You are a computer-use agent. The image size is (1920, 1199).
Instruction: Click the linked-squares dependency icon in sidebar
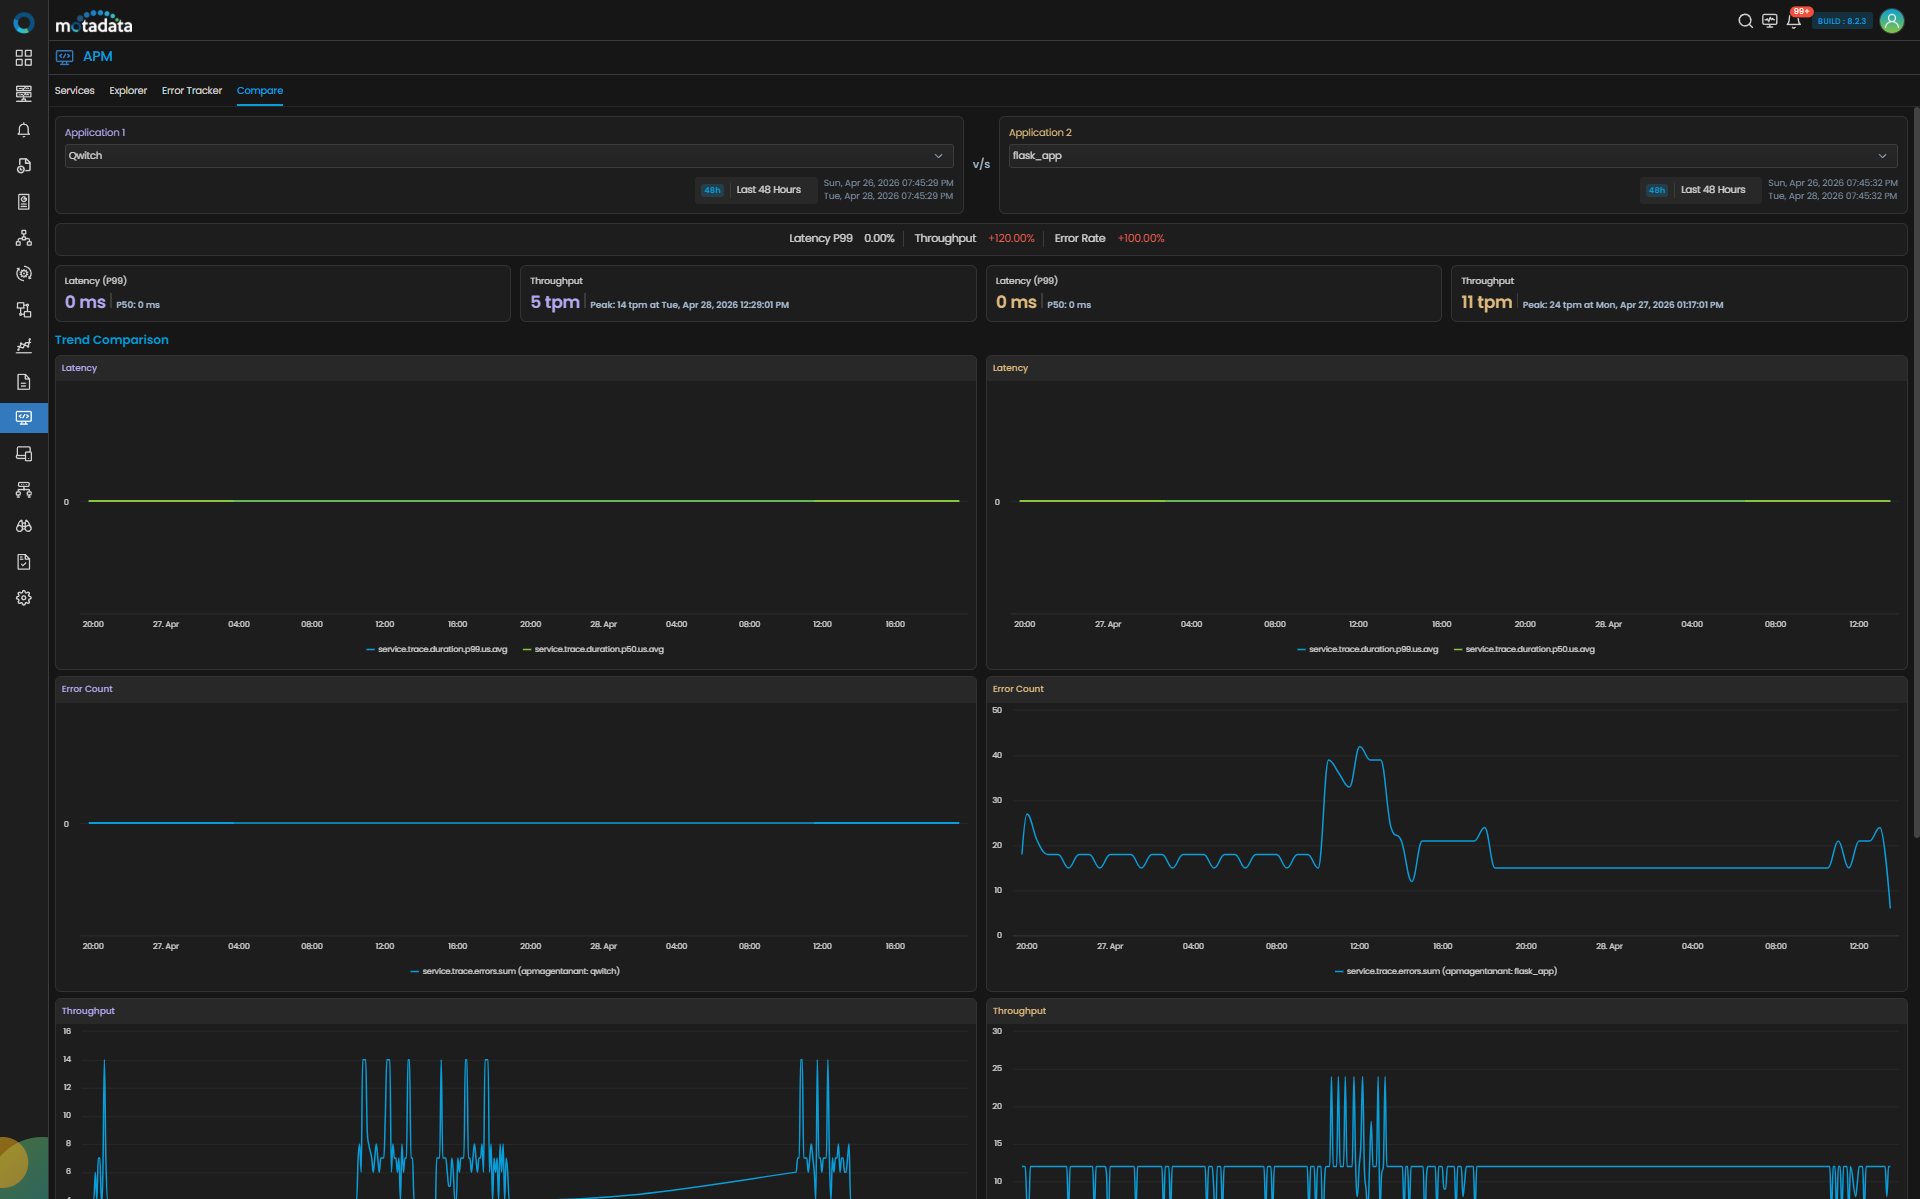[24, 310]
